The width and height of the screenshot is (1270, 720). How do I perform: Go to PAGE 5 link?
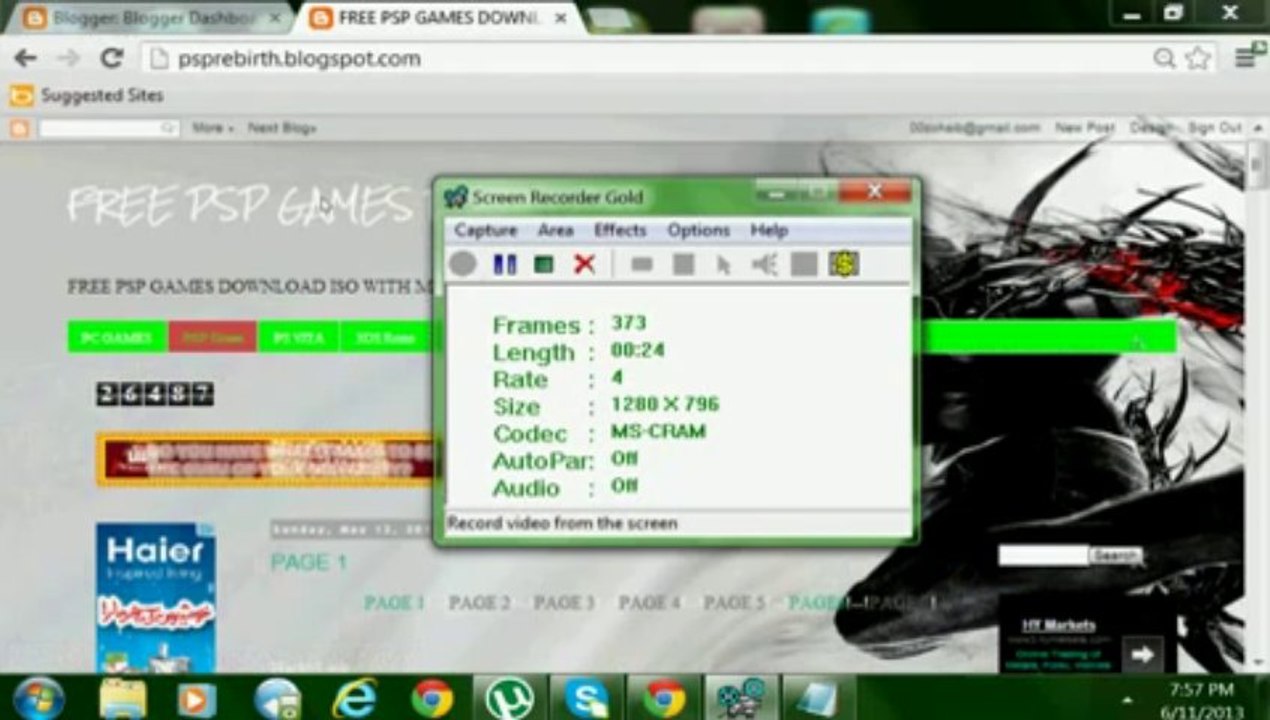[734, 603]
